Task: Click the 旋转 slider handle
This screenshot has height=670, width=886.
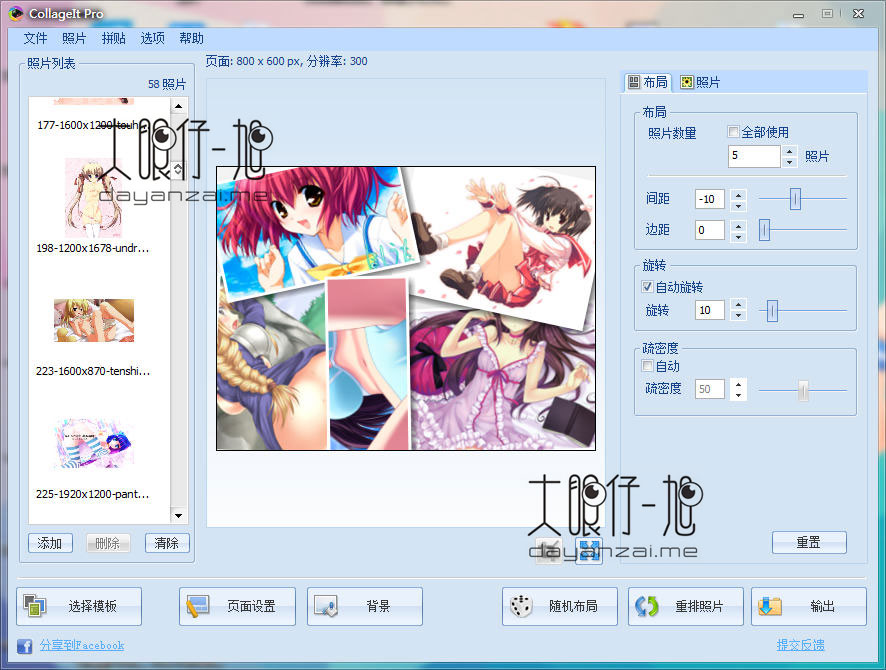Action: (772, 311)
